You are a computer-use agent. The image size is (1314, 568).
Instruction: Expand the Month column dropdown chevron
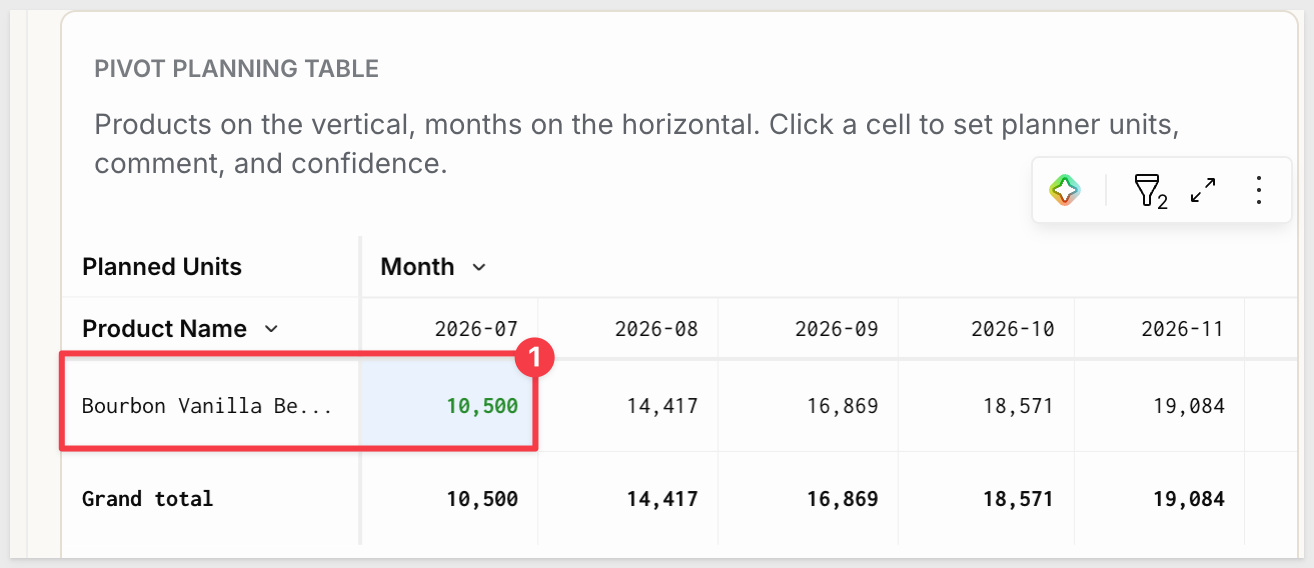pos(479,267)
